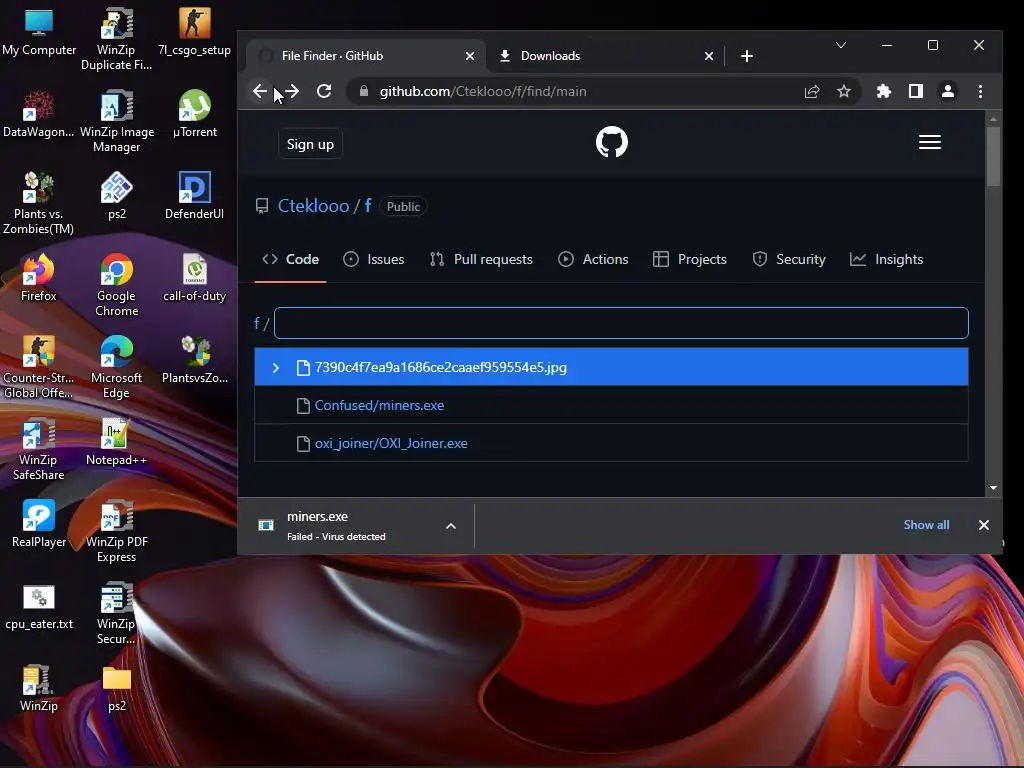Open the Chrome profile icon
The image size is (1024, 768).
point(948,91)
